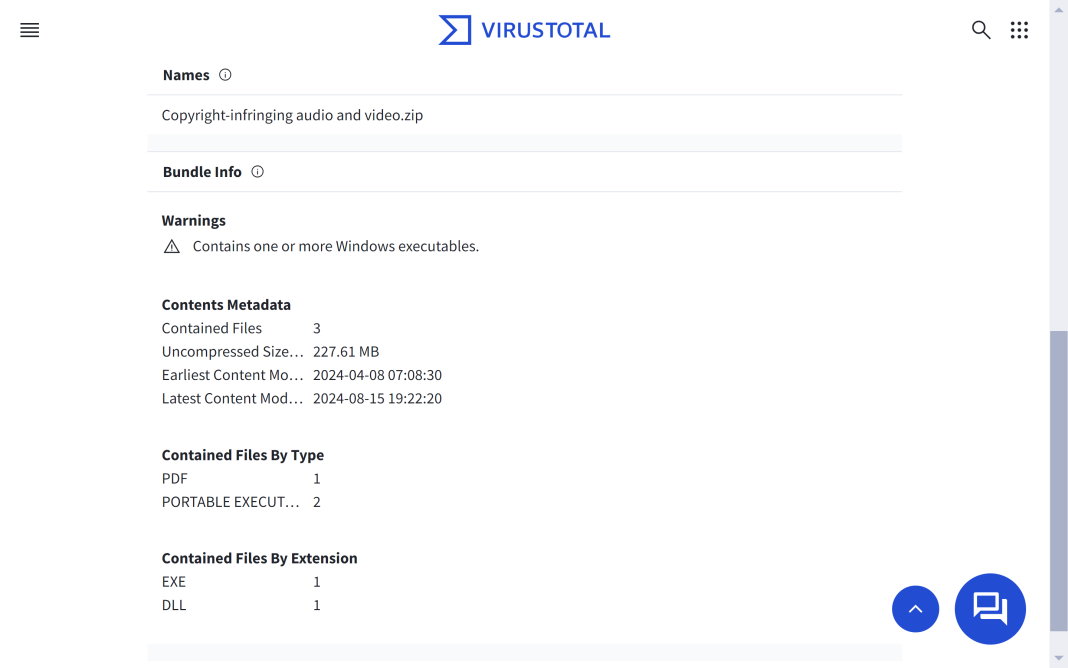This screenshot has width=1068, height=668.
Task: Click the warning triangle icon
Action: tap(171, 245)
